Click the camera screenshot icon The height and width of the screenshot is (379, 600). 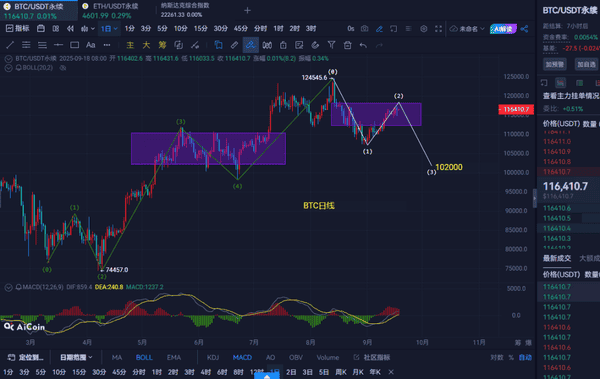pyautogui.click(x=364, y=29)
